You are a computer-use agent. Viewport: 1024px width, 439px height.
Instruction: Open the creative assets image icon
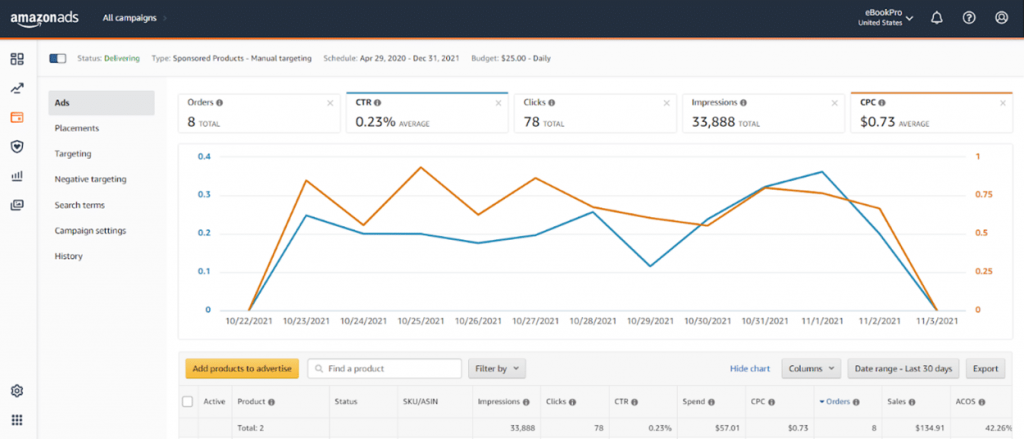[17, 205]
